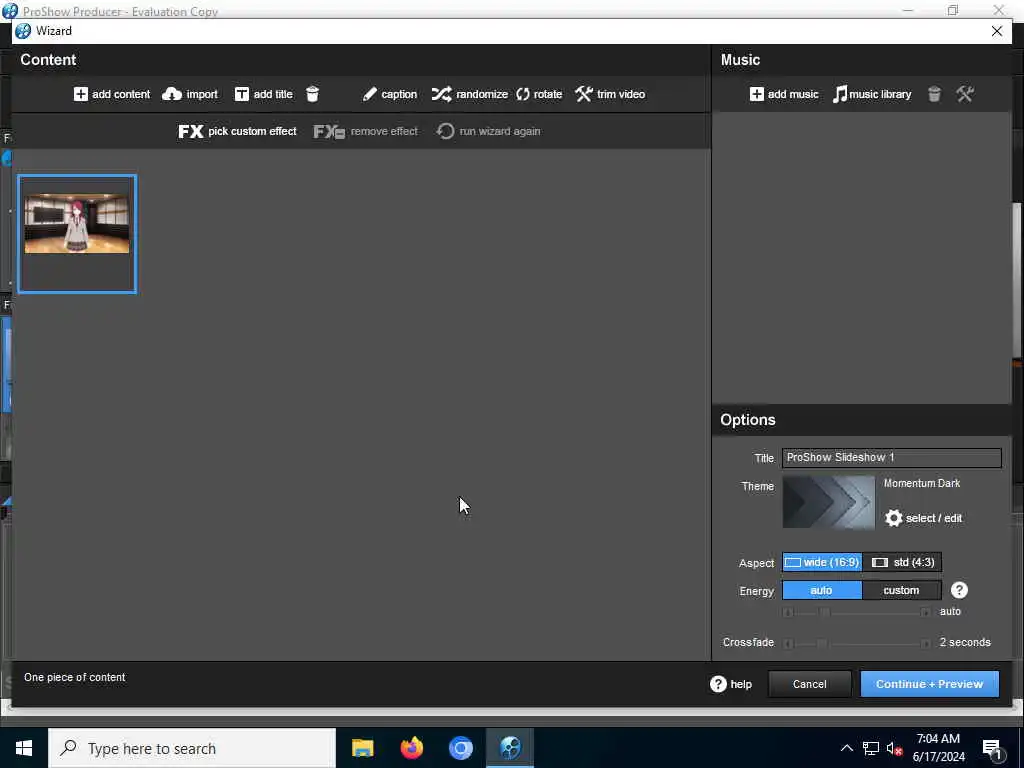Click rotate for the selected content

(539, 94)
